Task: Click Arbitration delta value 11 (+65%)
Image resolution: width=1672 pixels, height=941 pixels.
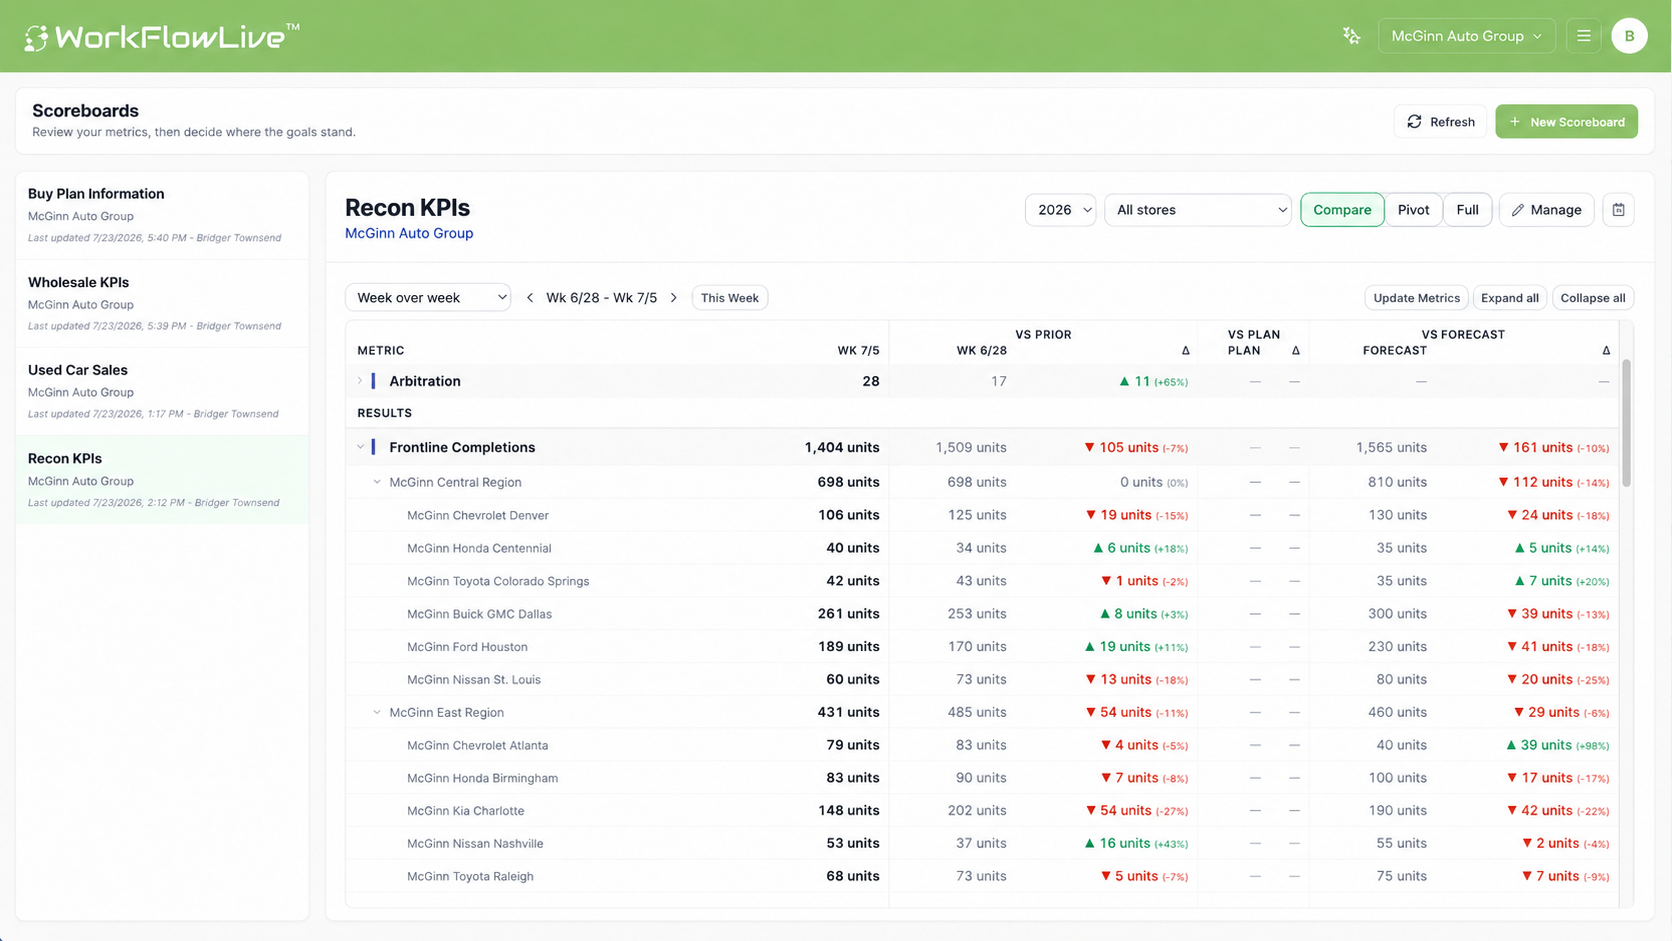Action: click(x=1153, y=381)
